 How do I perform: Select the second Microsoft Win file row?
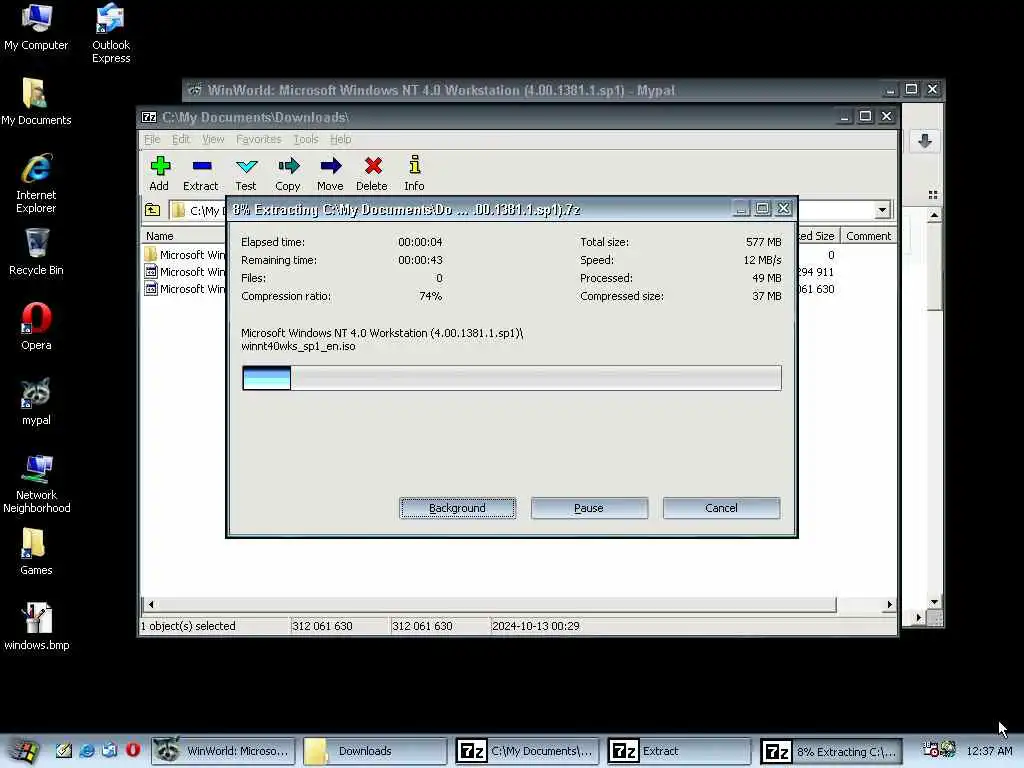[x=184, y=272]
